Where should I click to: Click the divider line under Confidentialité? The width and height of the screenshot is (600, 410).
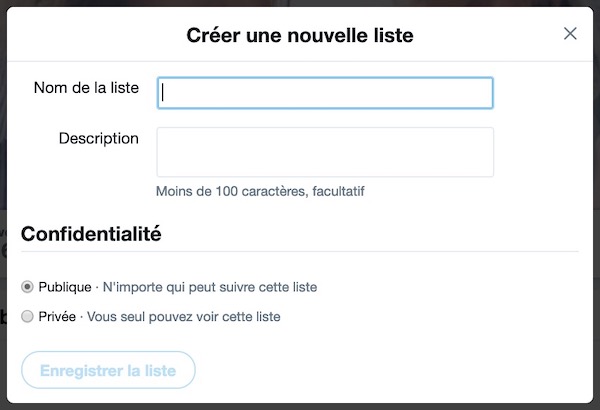pos(300,251)
